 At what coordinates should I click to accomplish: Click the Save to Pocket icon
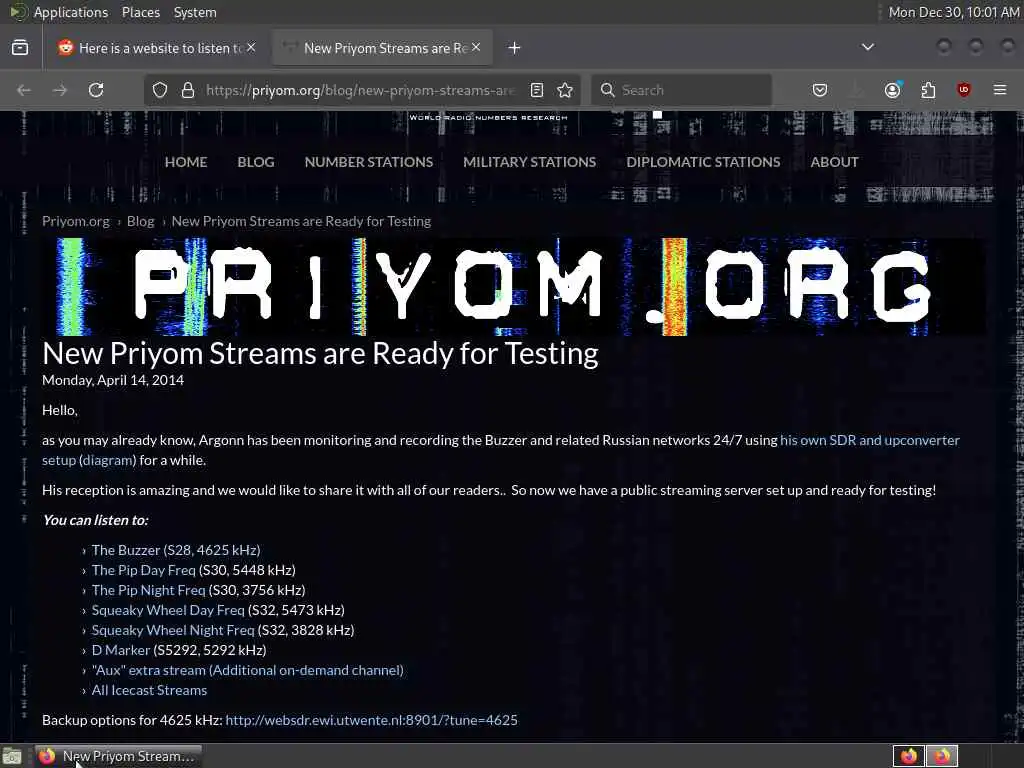click(820, 90)
